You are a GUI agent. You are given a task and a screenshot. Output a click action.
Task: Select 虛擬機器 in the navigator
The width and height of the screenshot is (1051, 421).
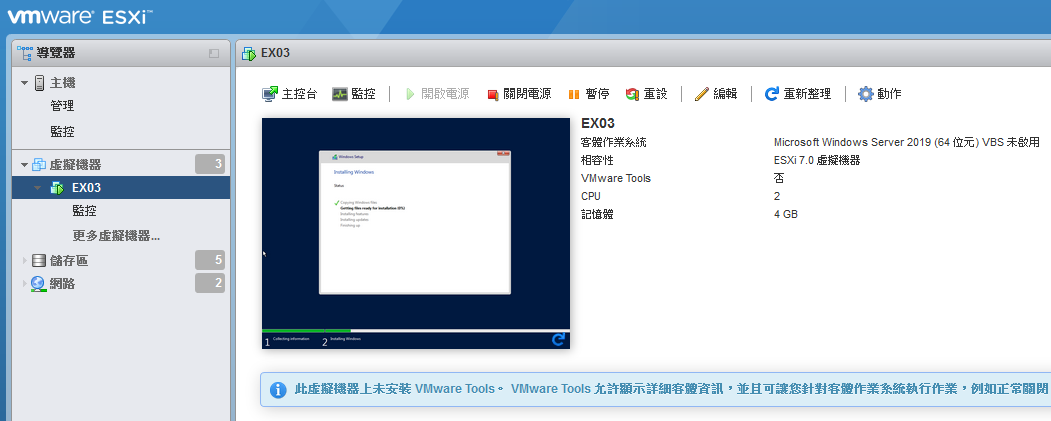tap(76, 164)
